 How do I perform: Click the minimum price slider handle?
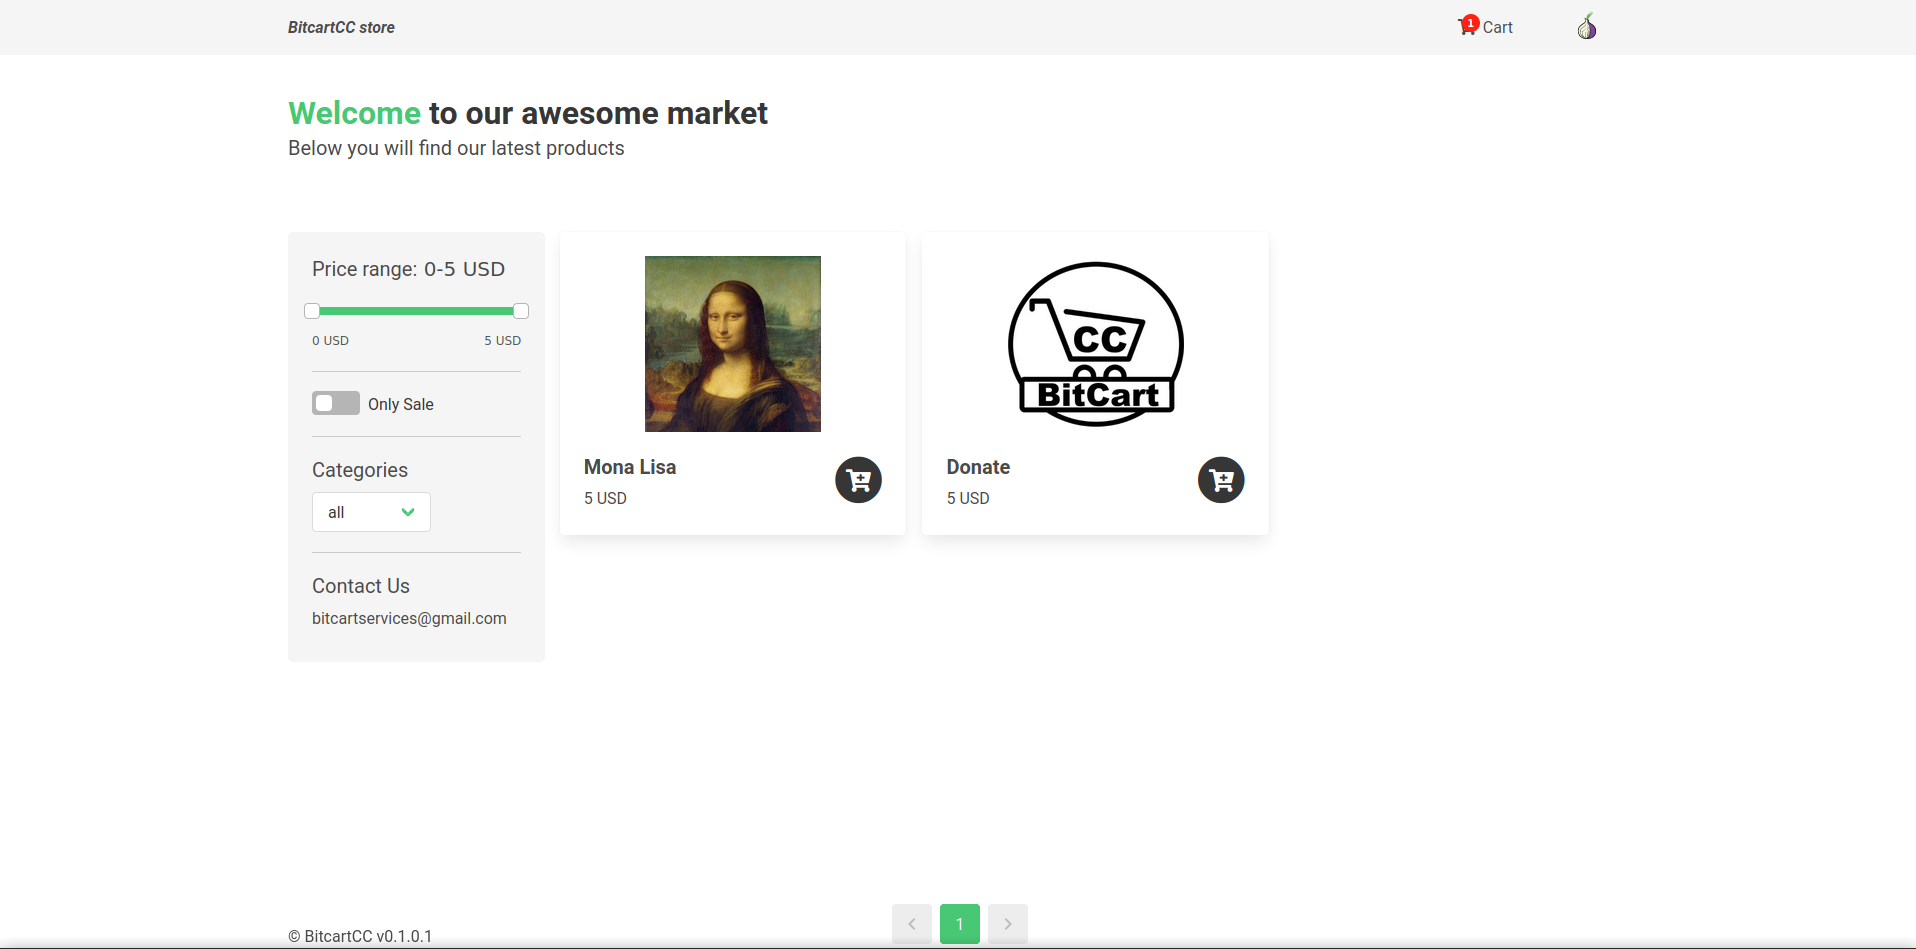(x=312, y=311)
